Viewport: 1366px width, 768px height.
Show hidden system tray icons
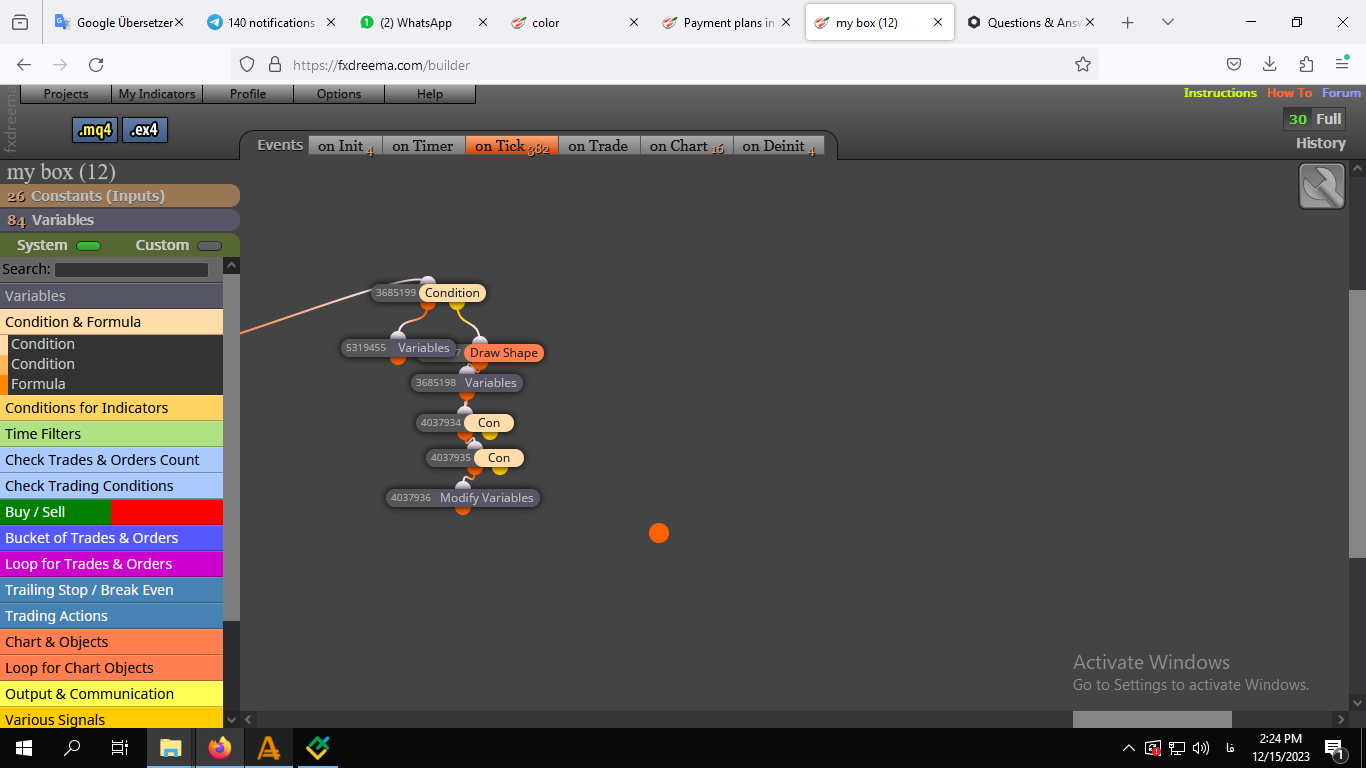tap(1129, 748)
